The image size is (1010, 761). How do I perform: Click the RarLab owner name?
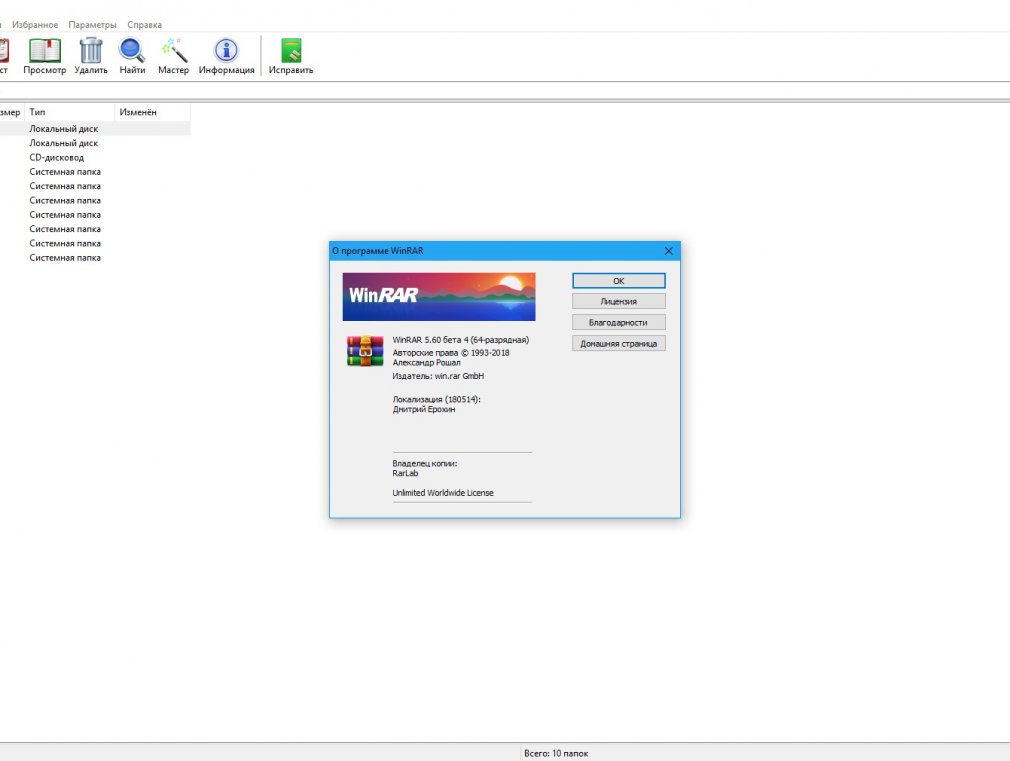coord(405,473)
